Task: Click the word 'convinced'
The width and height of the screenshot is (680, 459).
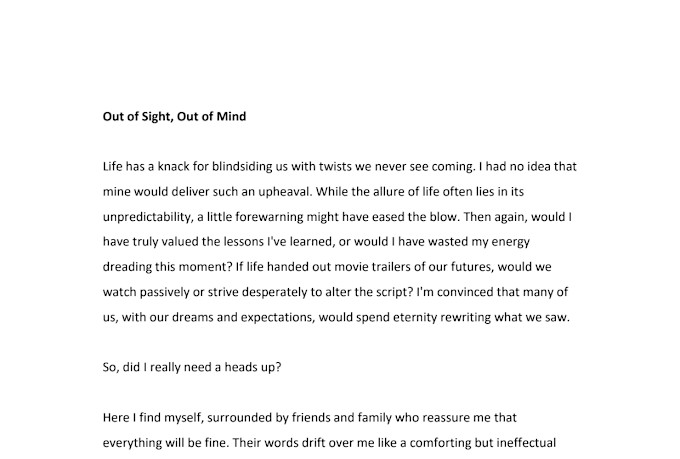Action: coord(465,292)
